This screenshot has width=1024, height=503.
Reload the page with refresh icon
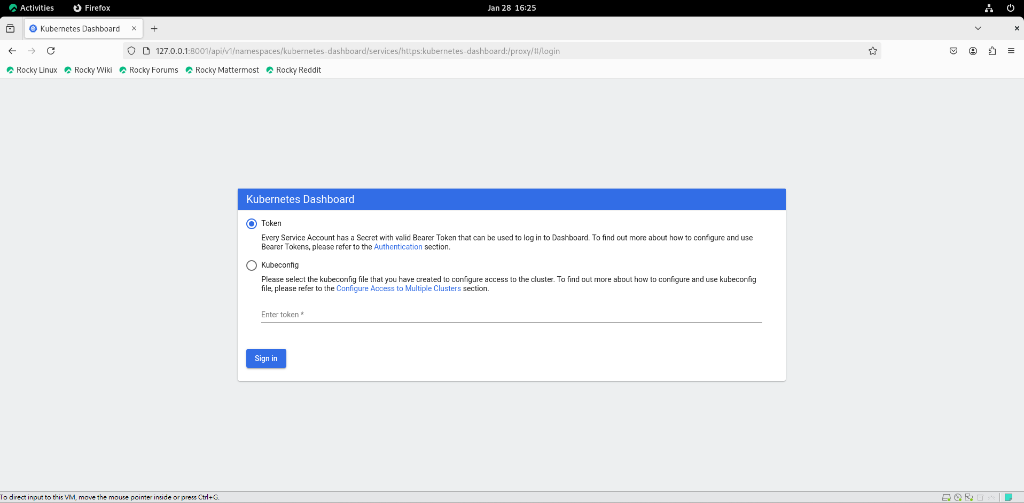(x=51, y=51)
